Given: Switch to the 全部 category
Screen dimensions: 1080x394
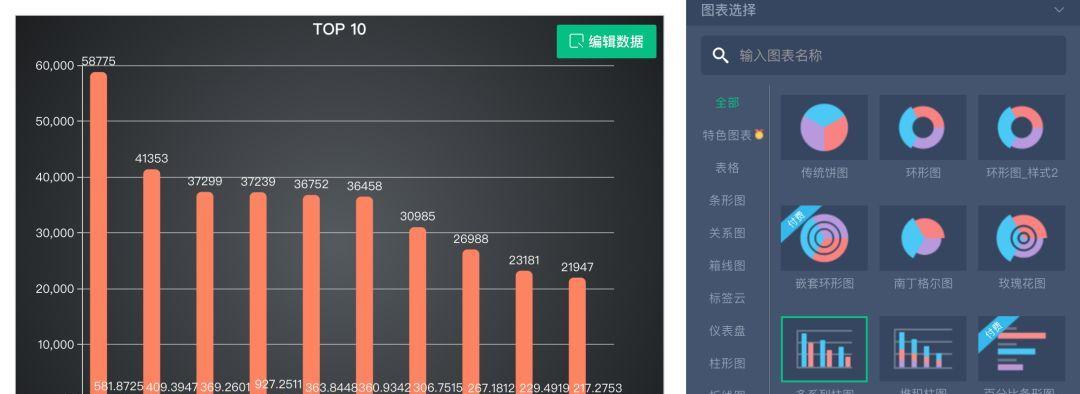Looking at the screenshot, I should tap(727, 103).
